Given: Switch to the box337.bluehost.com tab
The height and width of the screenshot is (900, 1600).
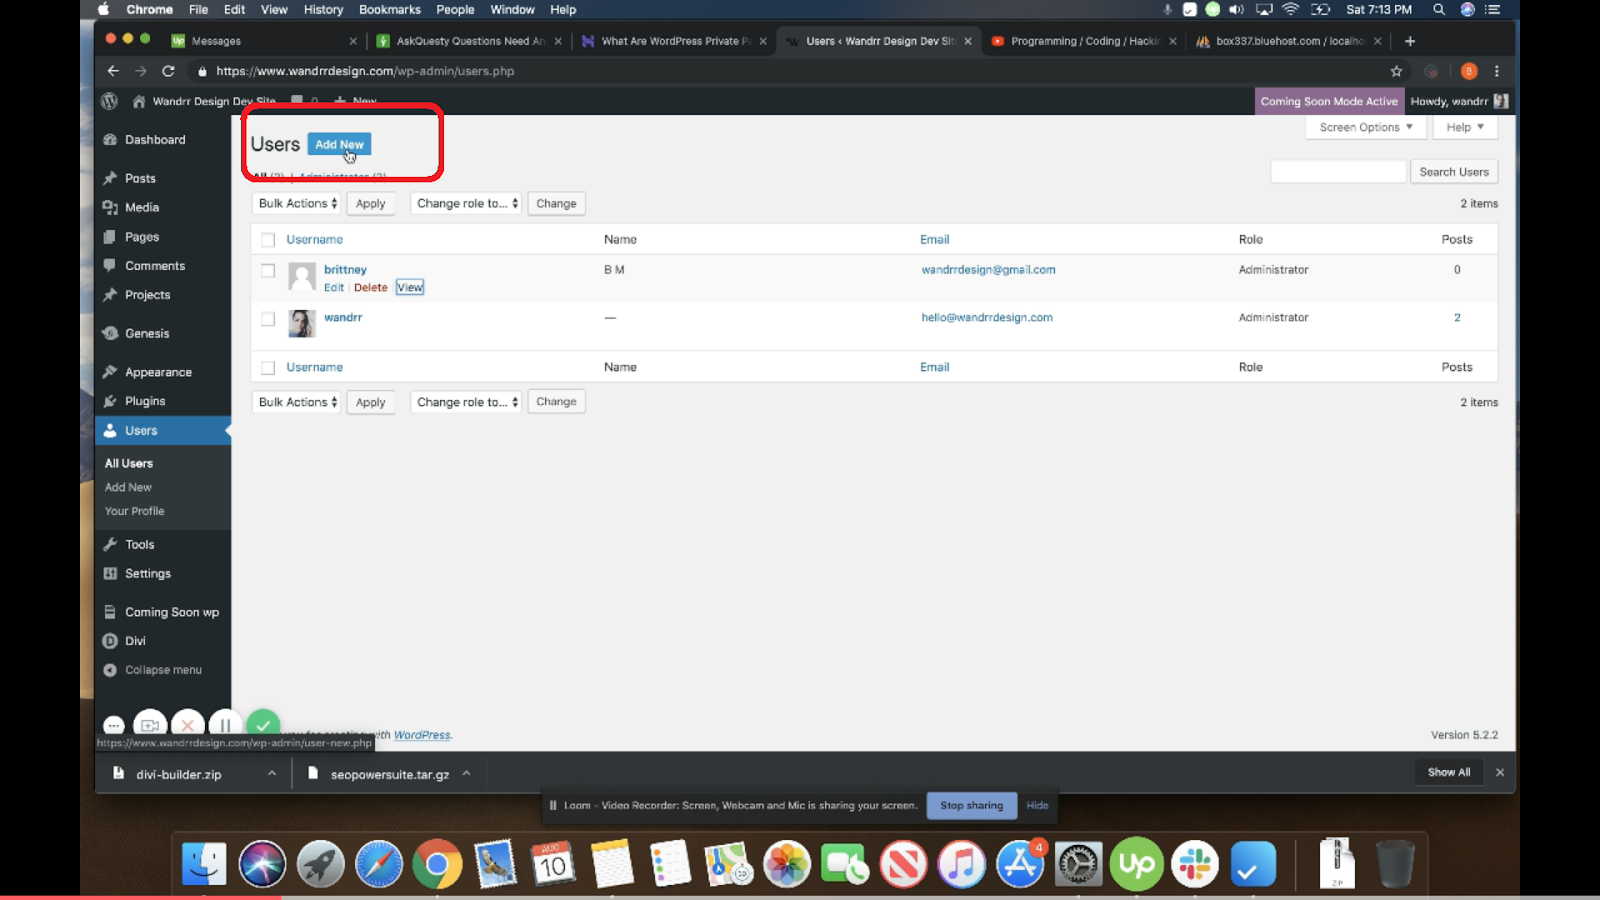Looking at the screenshot, I should (x=1285, y=41).
